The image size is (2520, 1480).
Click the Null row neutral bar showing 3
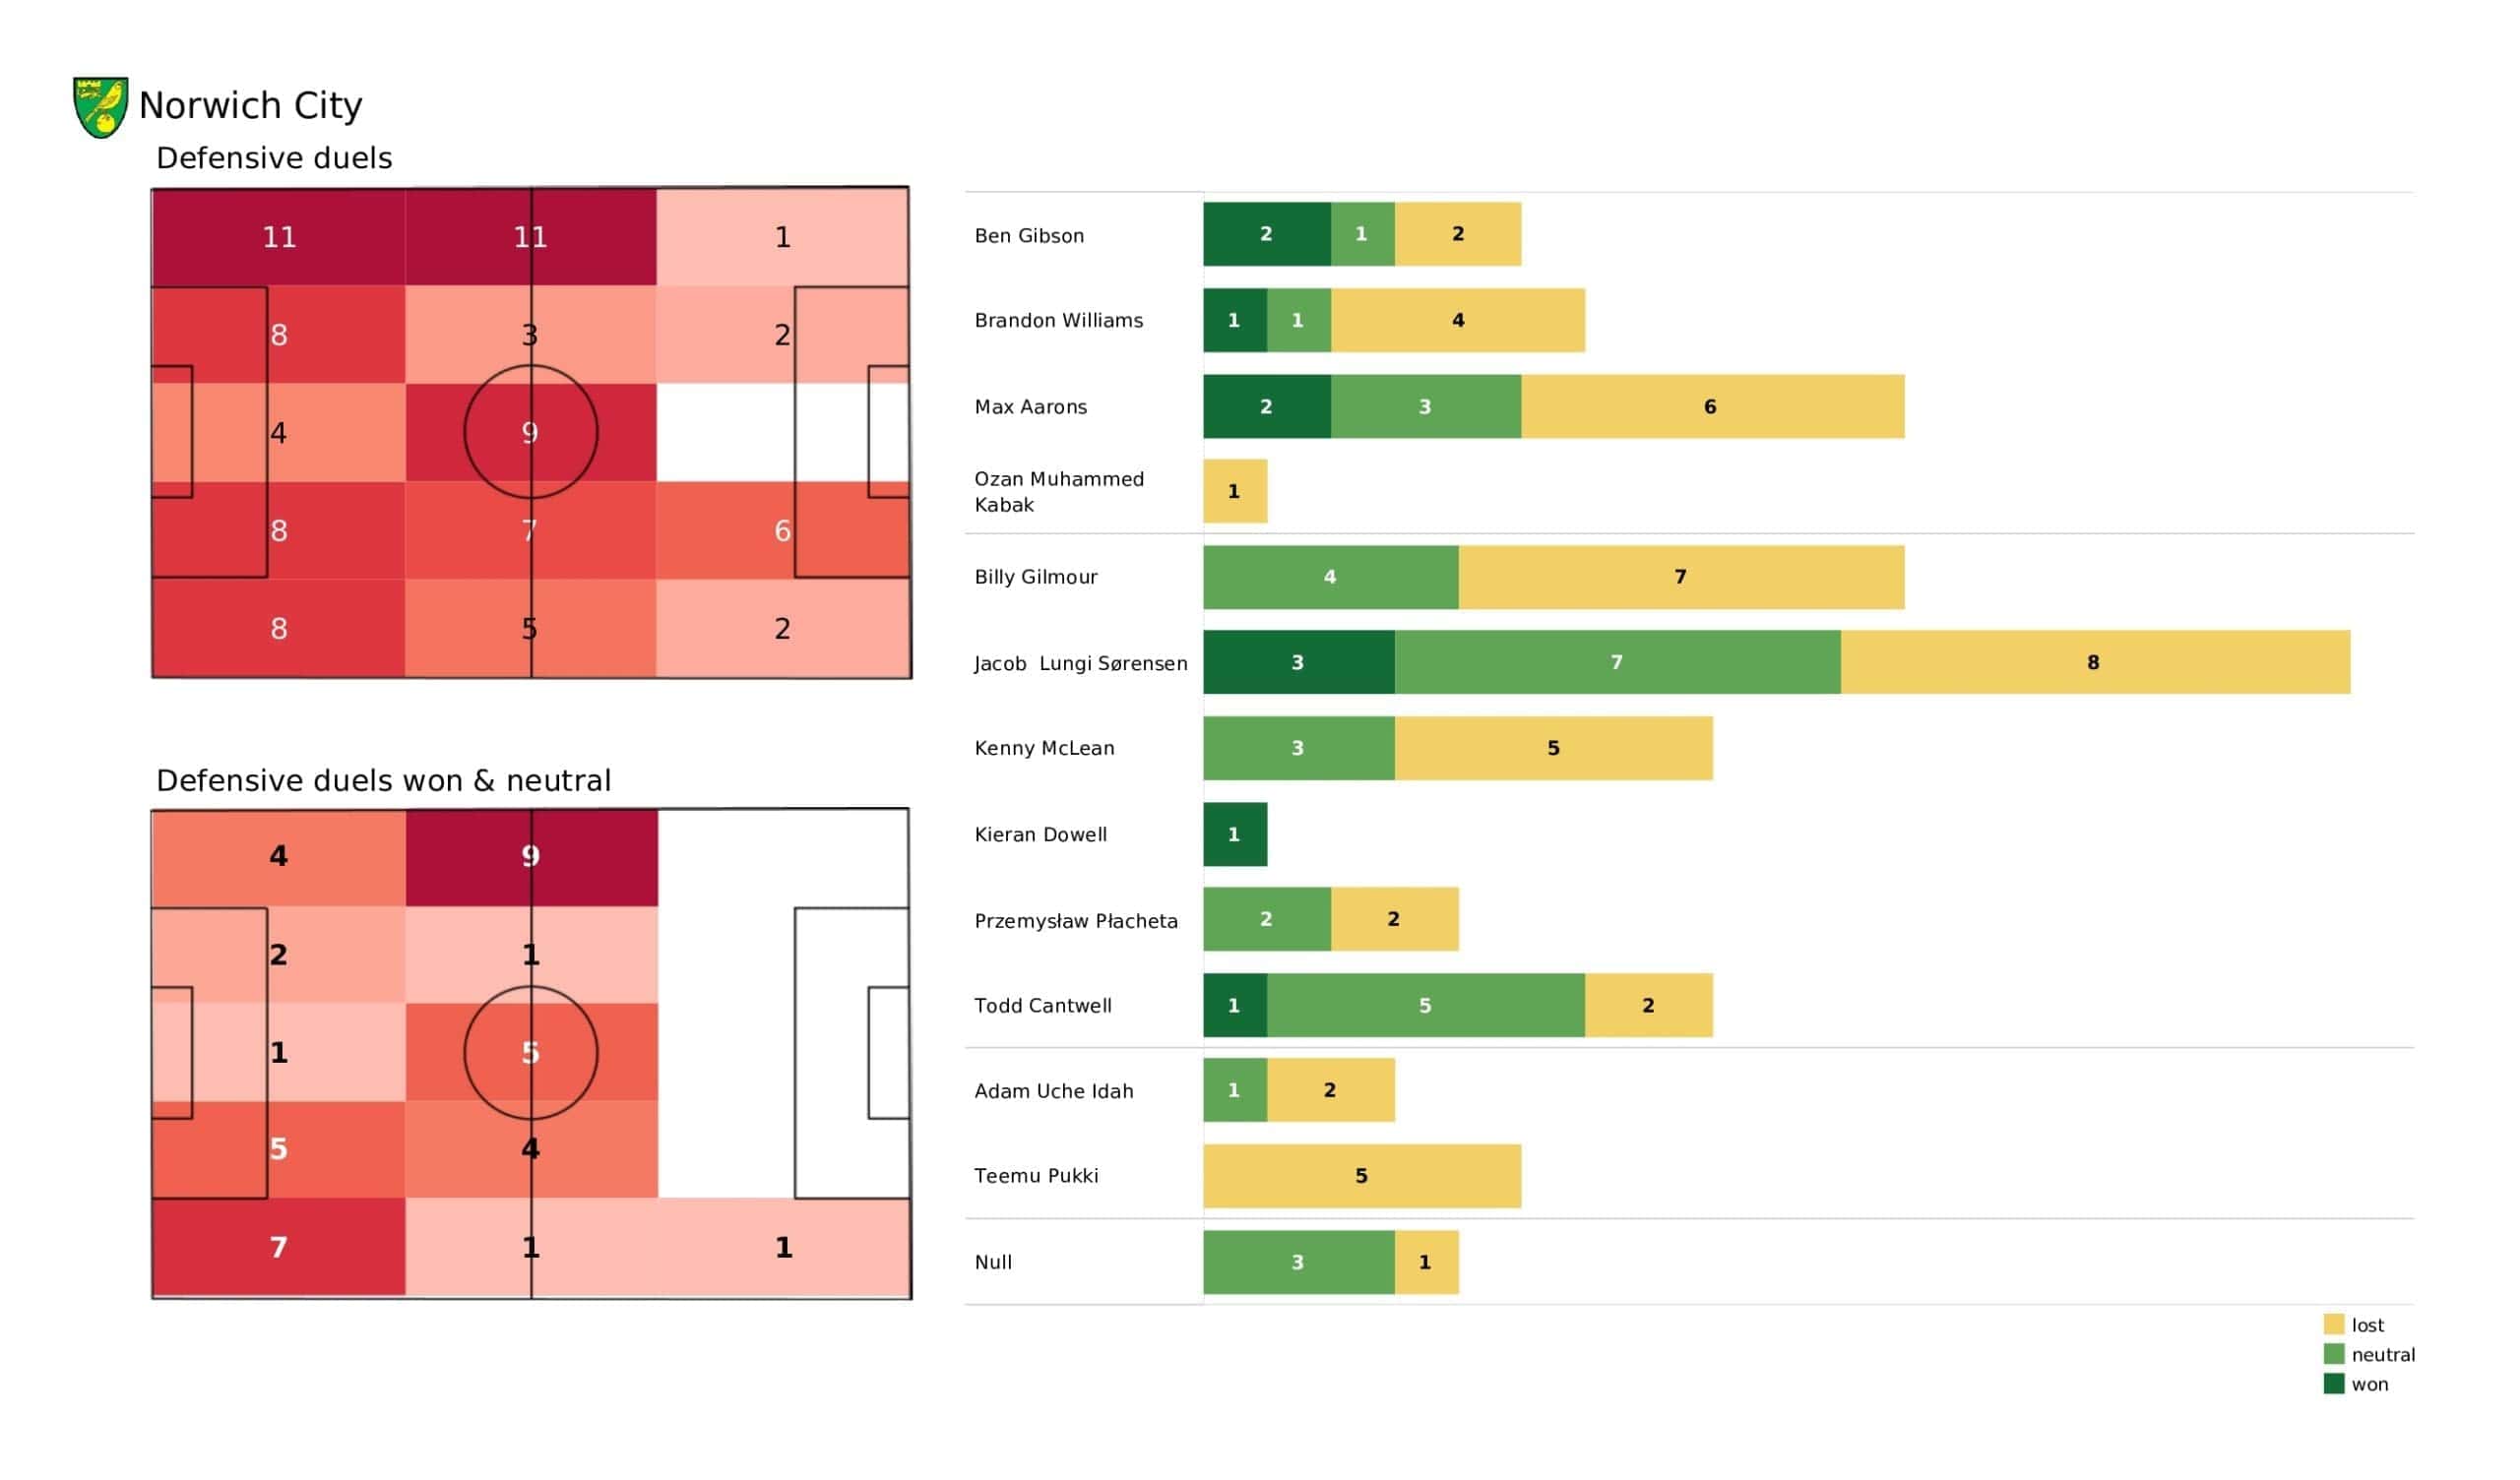[1299, 1262]
